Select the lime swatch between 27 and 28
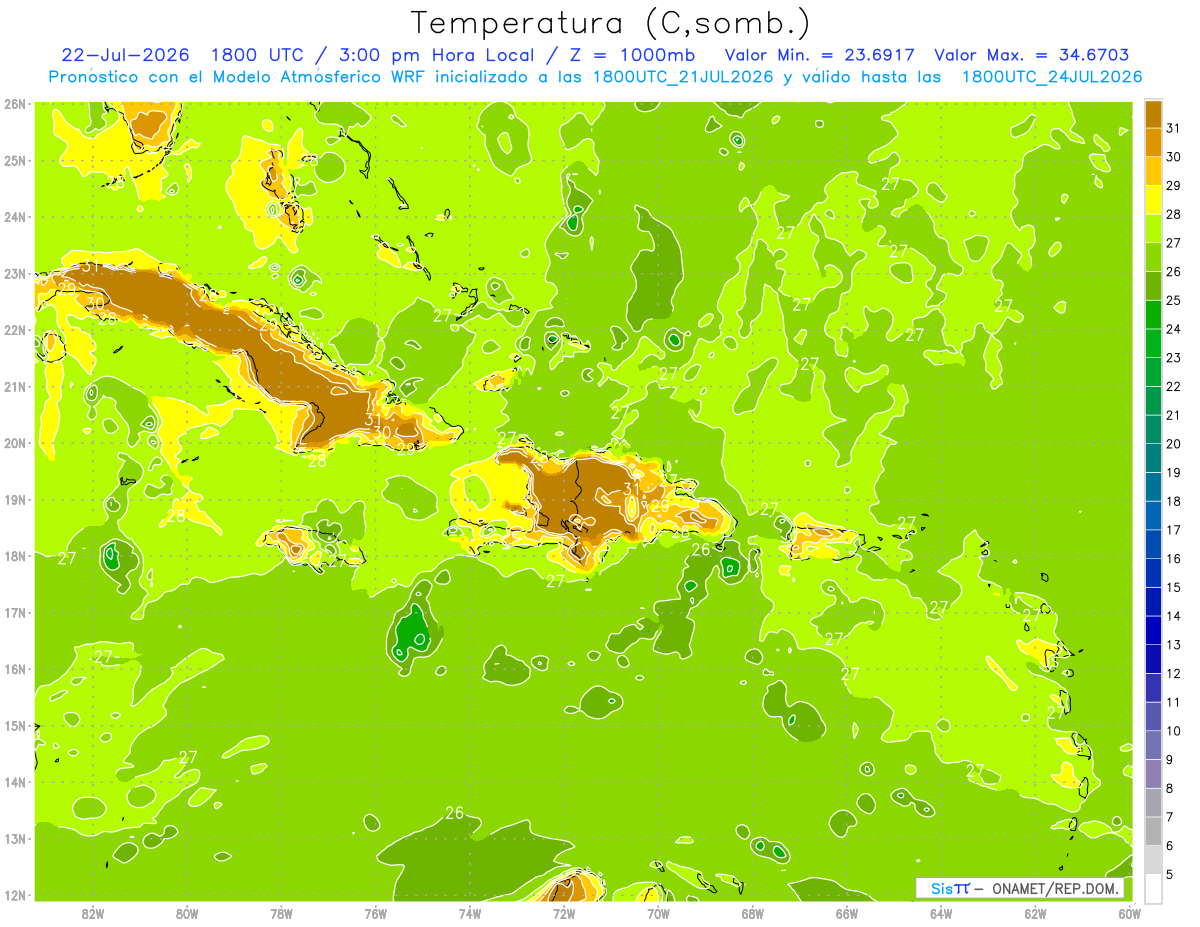Image resolution: width=1200 pixels, height=927 pixels. pos(1153,228)
